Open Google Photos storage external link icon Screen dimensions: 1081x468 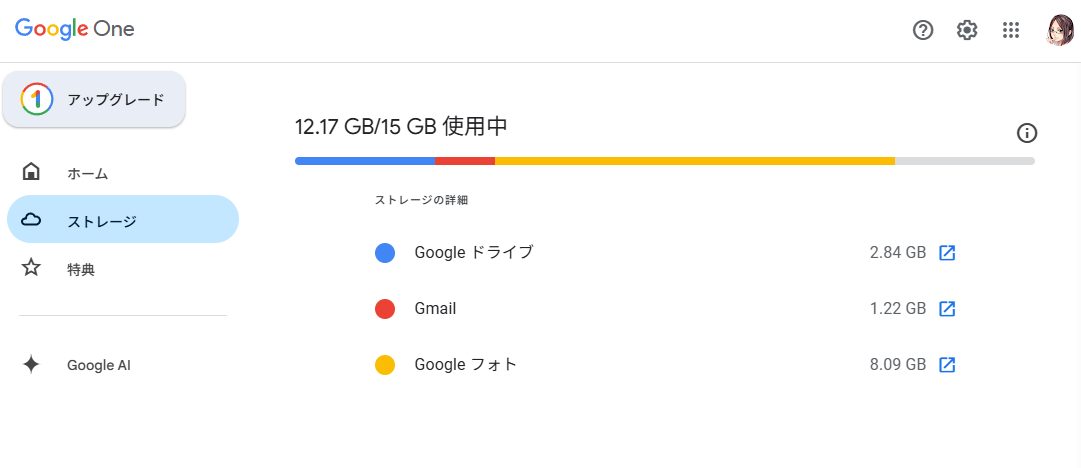tap(947, 365)
